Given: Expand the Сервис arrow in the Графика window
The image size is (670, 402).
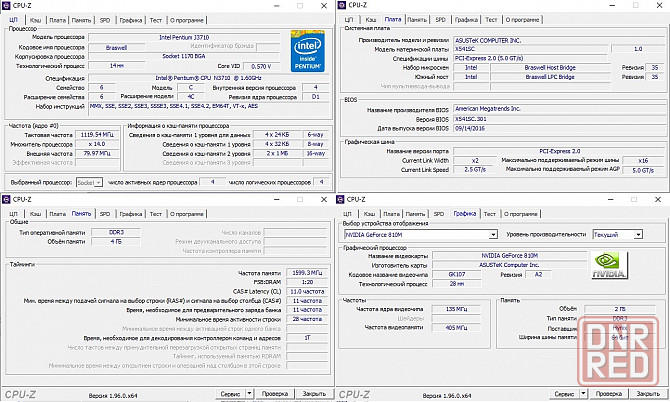Looking at the screenshot, I should click(583, 393).
